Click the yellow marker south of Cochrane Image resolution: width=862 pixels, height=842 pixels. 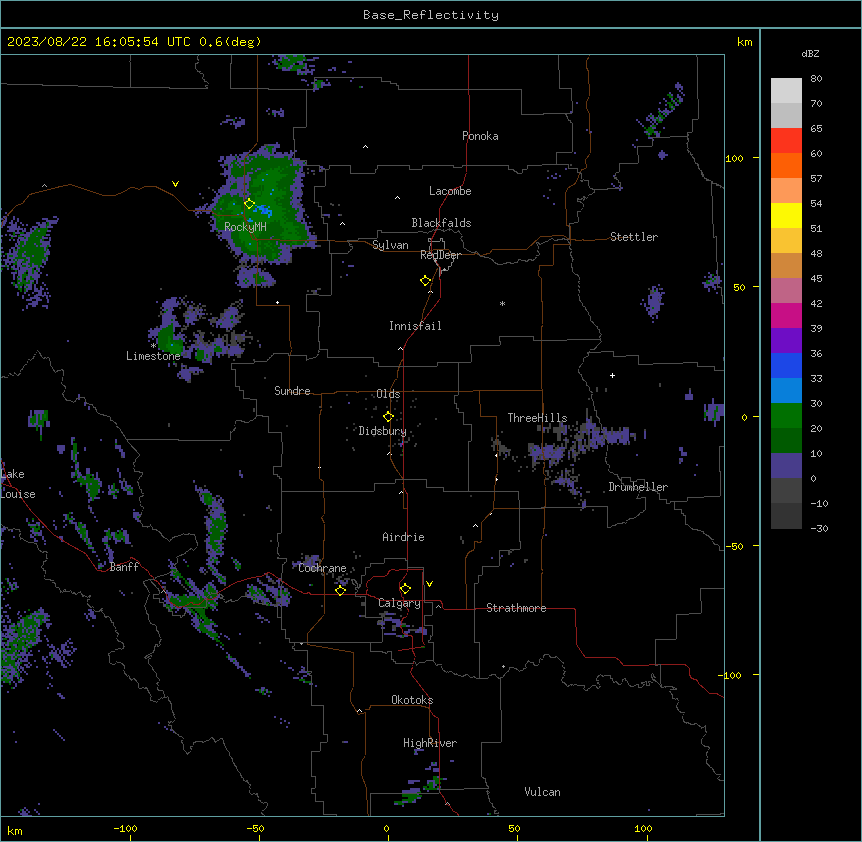(340, 590)
